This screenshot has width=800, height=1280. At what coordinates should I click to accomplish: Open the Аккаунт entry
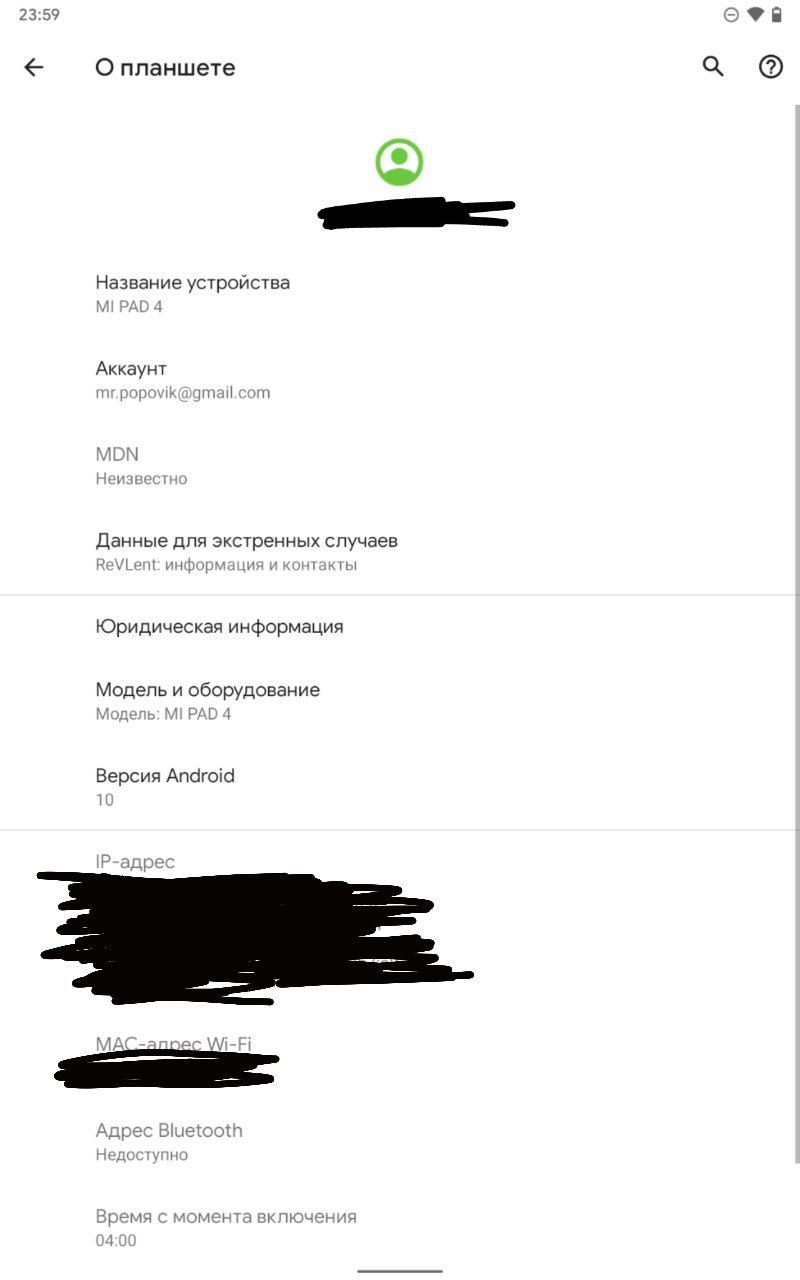[400, 380]
